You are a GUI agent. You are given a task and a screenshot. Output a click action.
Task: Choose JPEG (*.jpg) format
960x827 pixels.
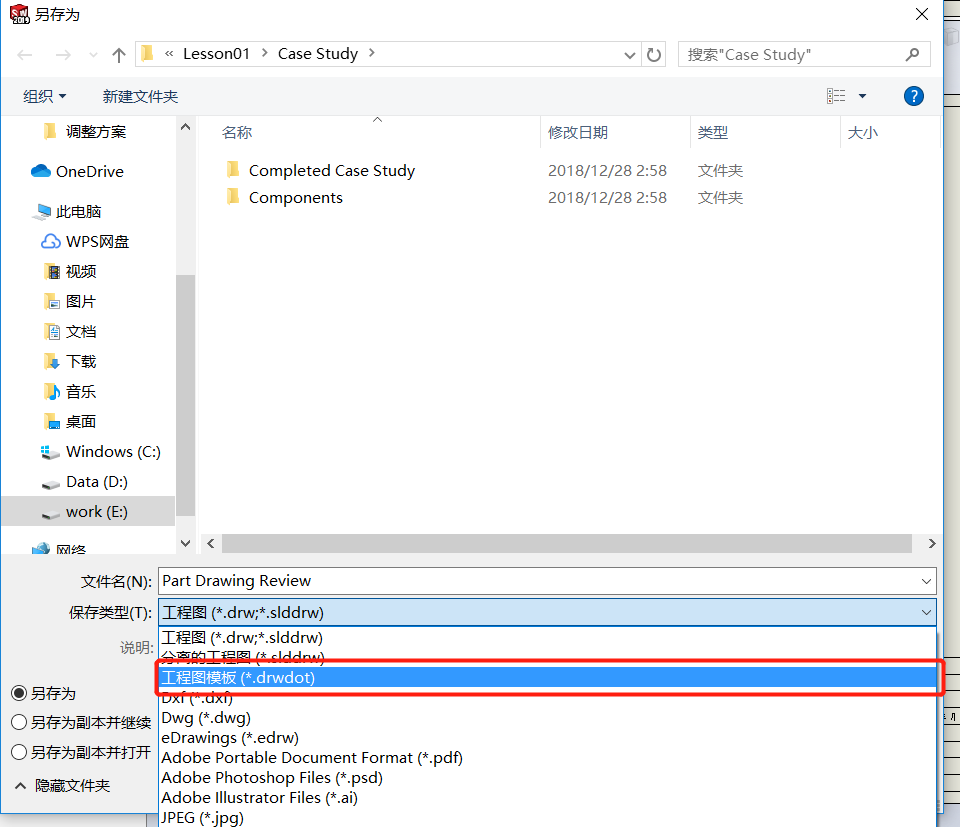point(547,818)
